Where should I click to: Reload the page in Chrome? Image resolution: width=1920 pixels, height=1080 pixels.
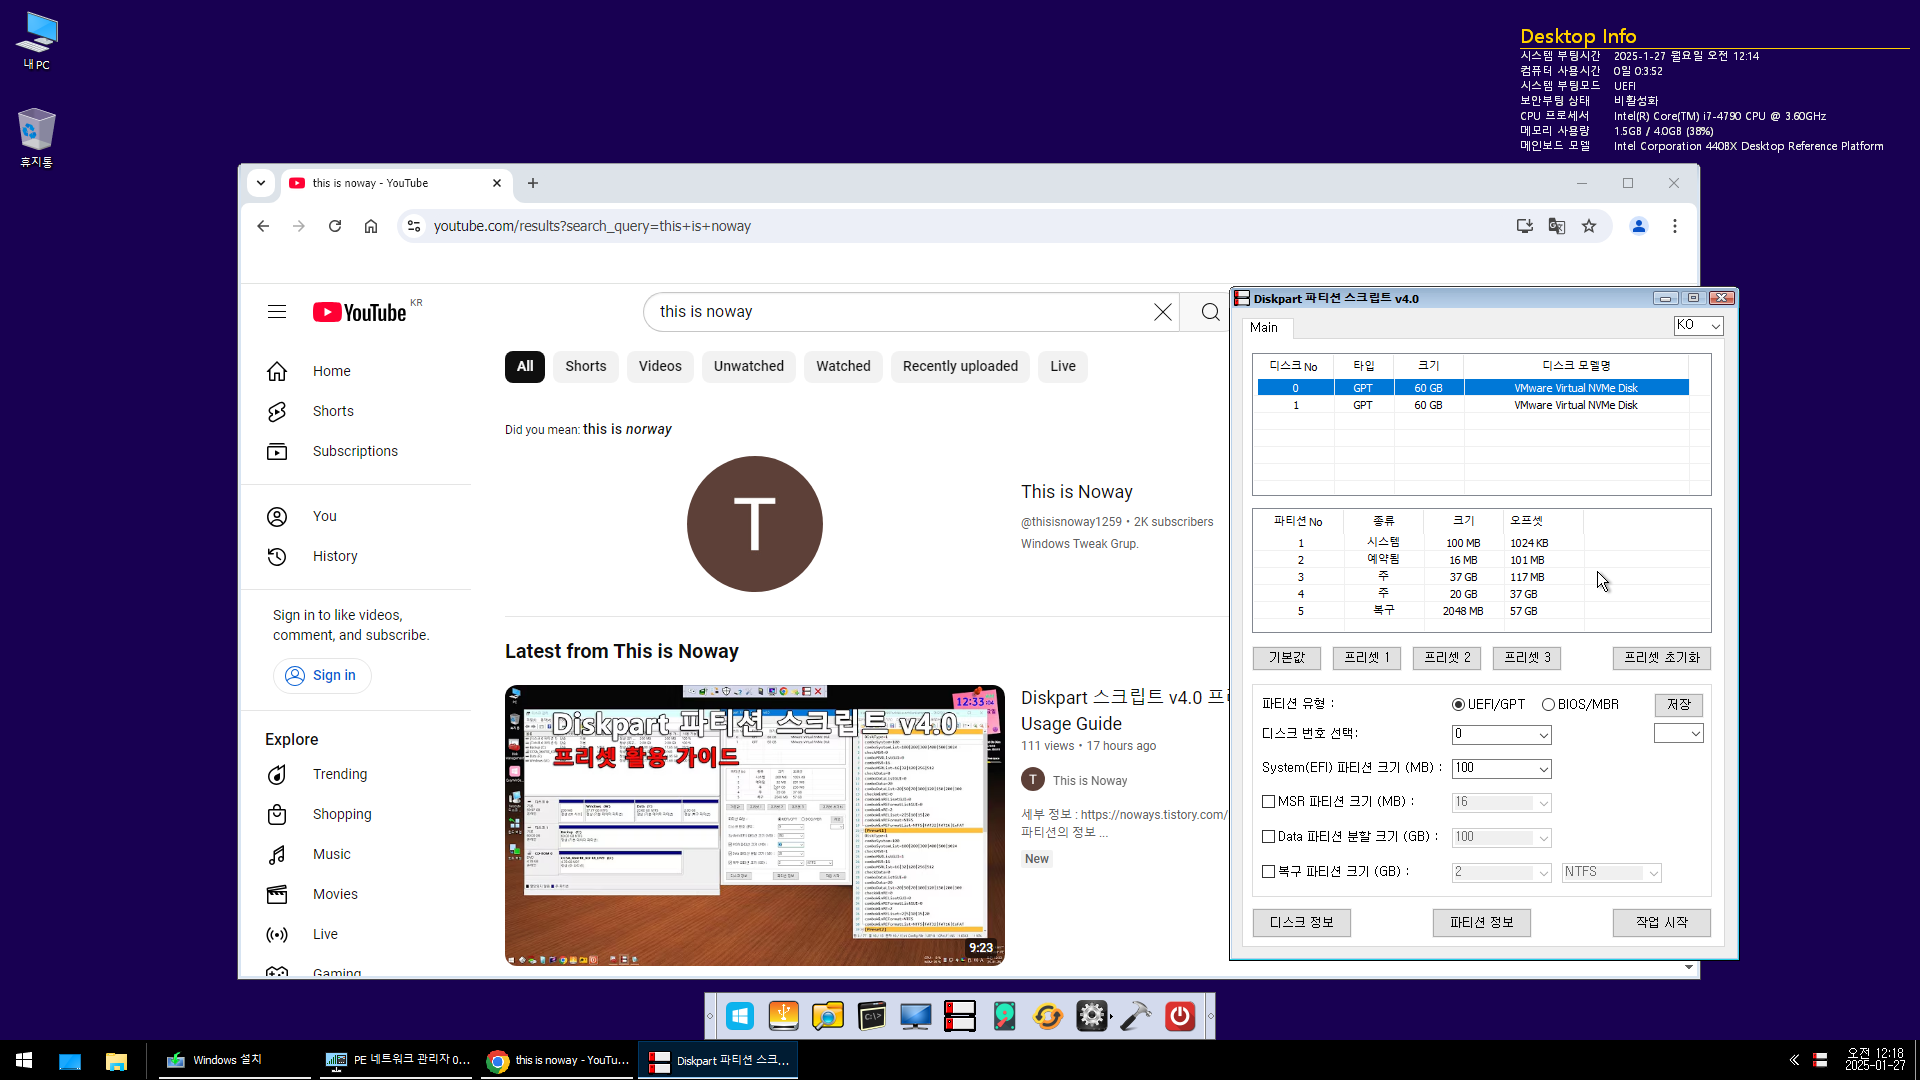(335, 226)
